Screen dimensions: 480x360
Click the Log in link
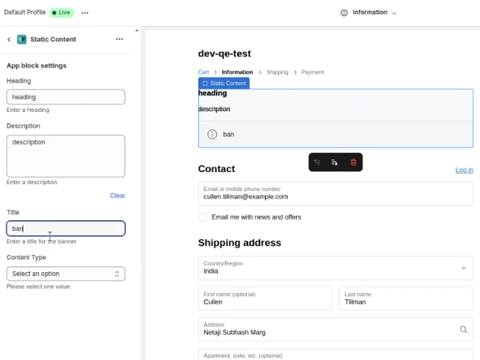pyautogui.click(x=464, y=170)
